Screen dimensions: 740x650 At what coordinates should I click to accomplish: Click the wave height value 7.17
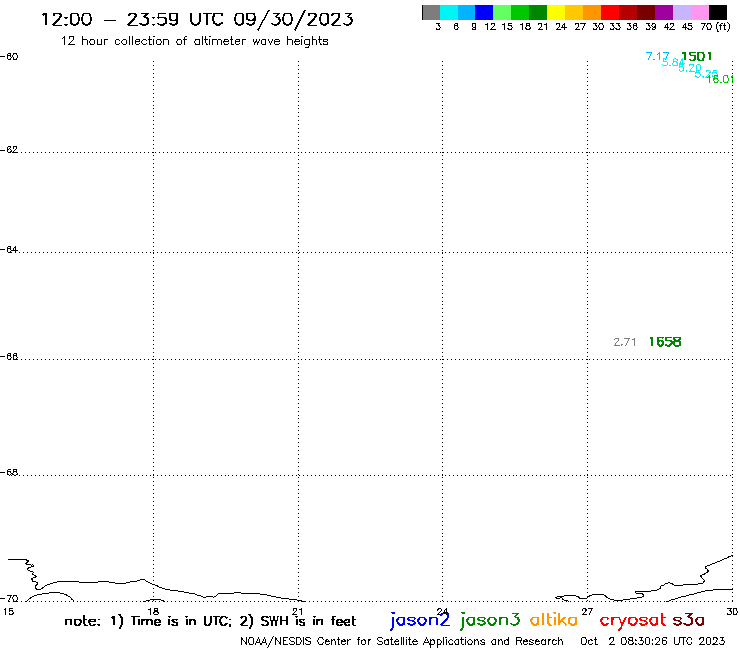click(657, 56)
